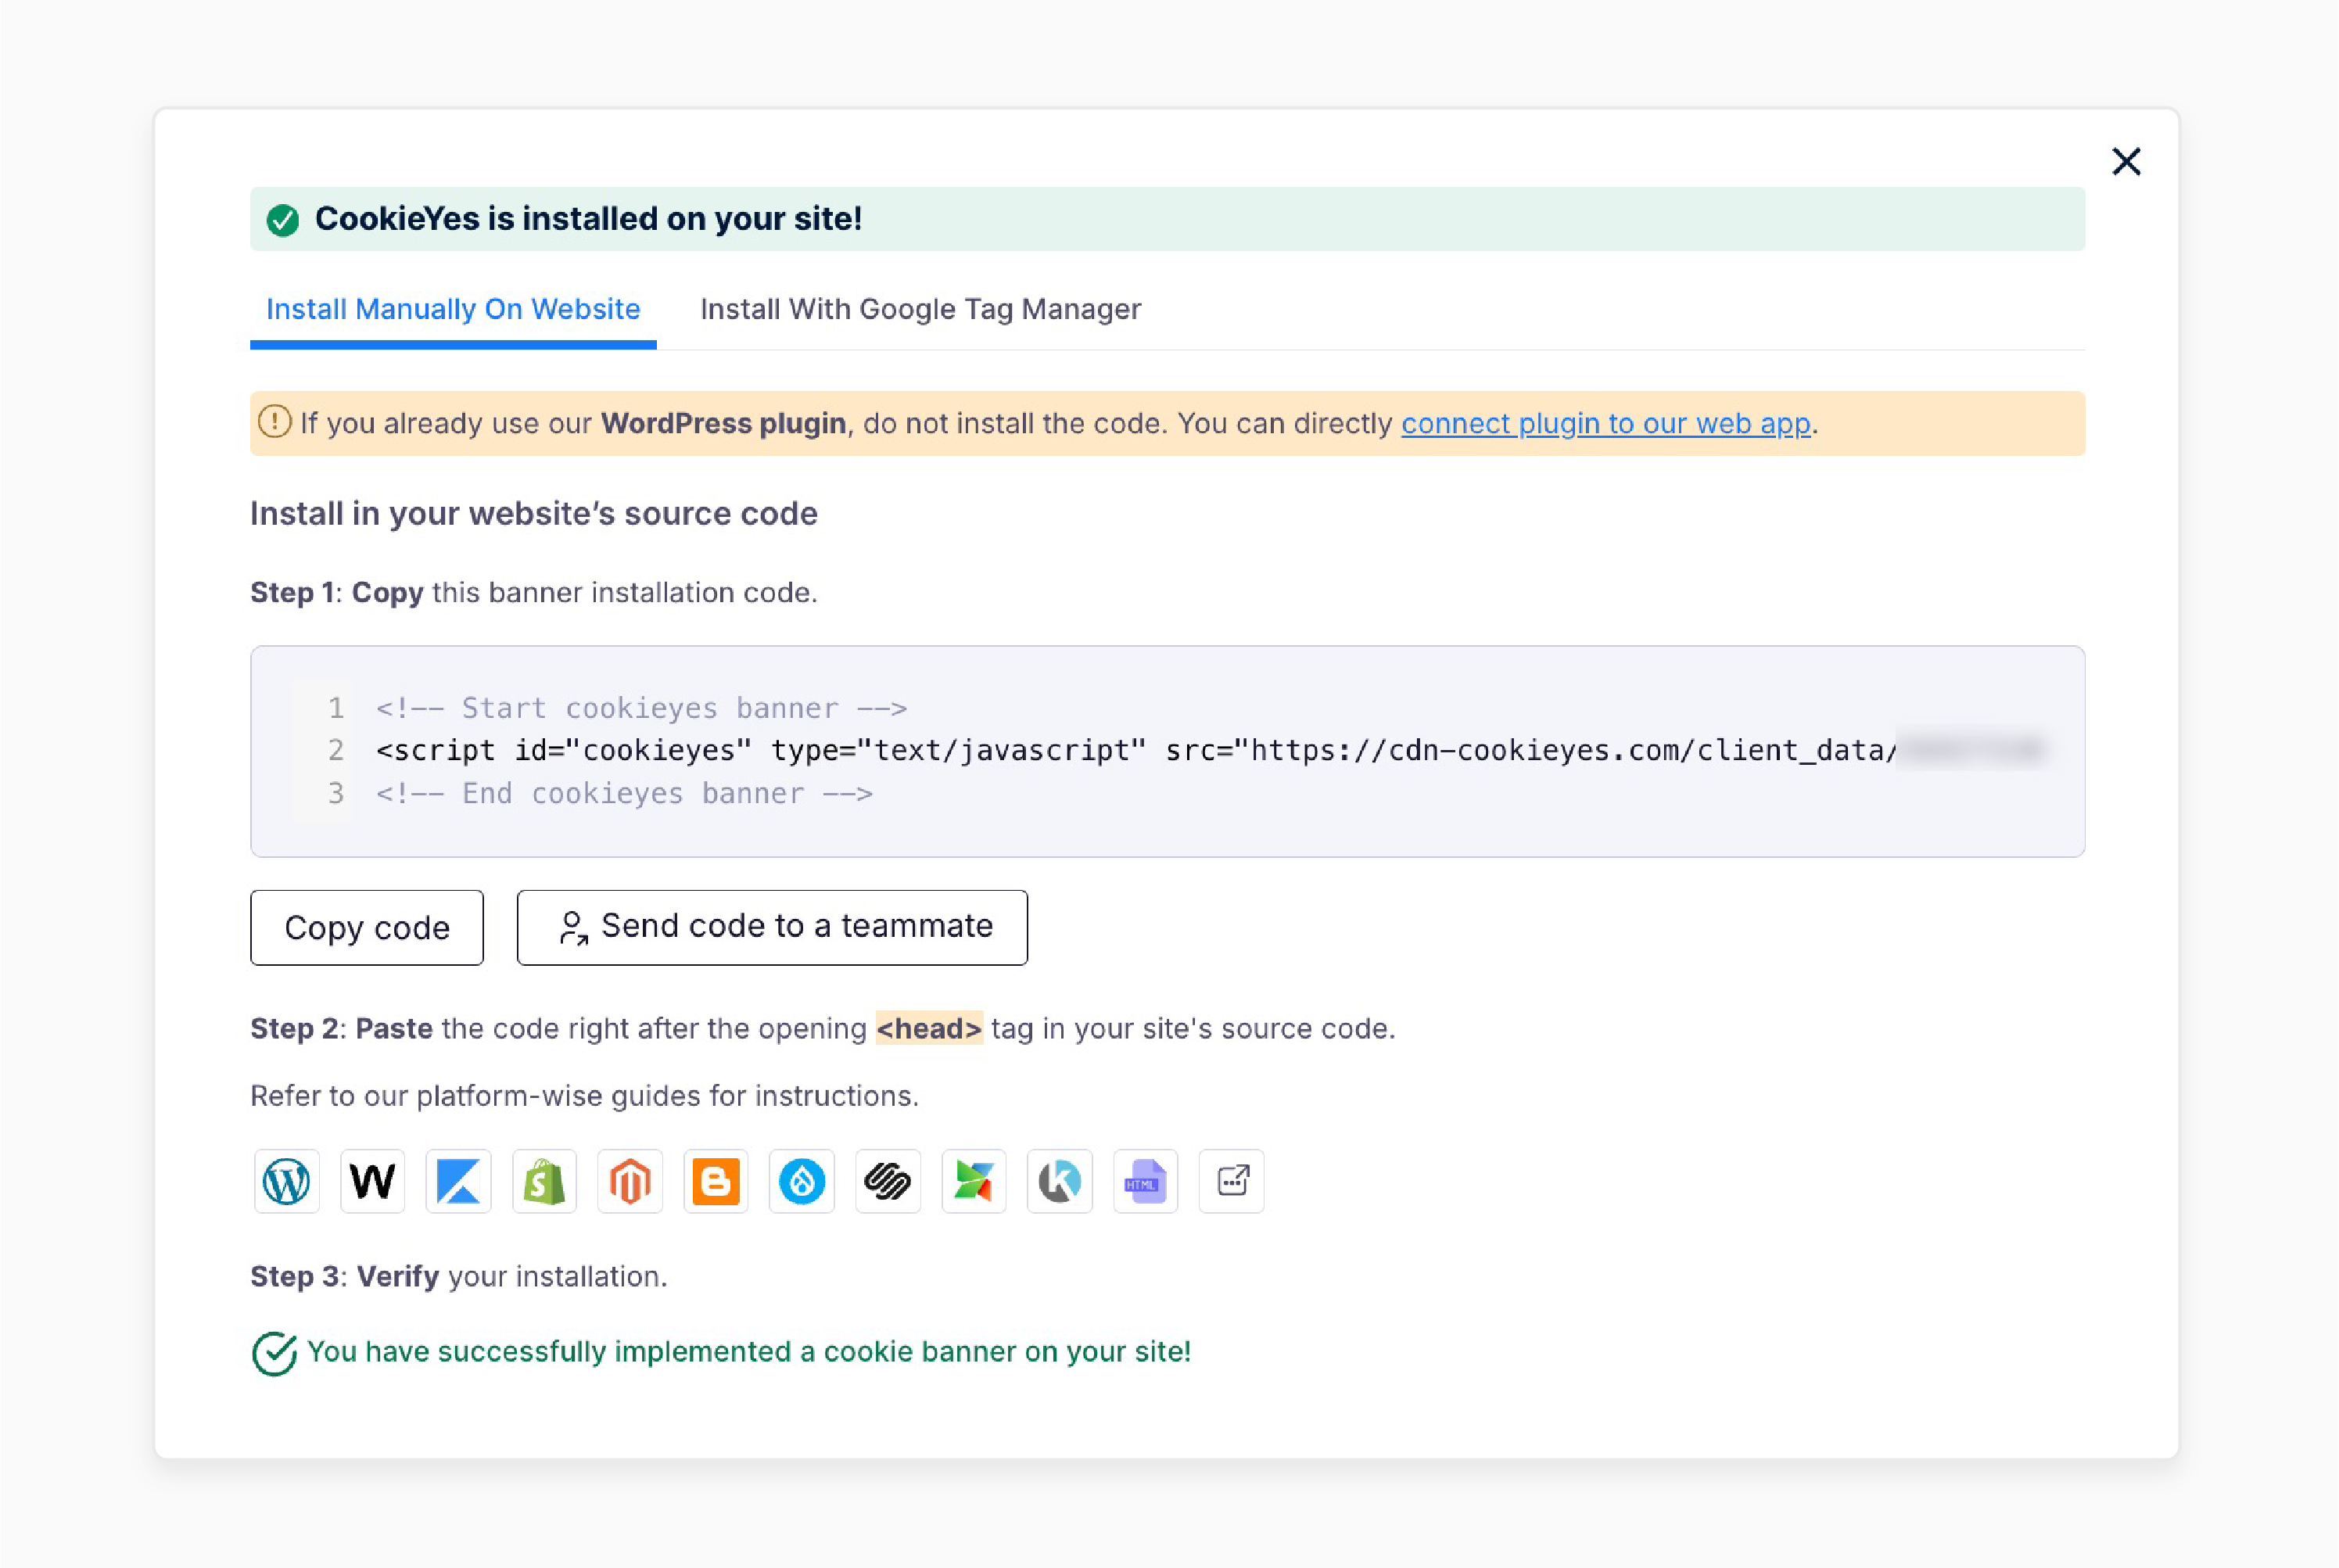Click the Install in your website's source code heading

[x=534, y=514]
